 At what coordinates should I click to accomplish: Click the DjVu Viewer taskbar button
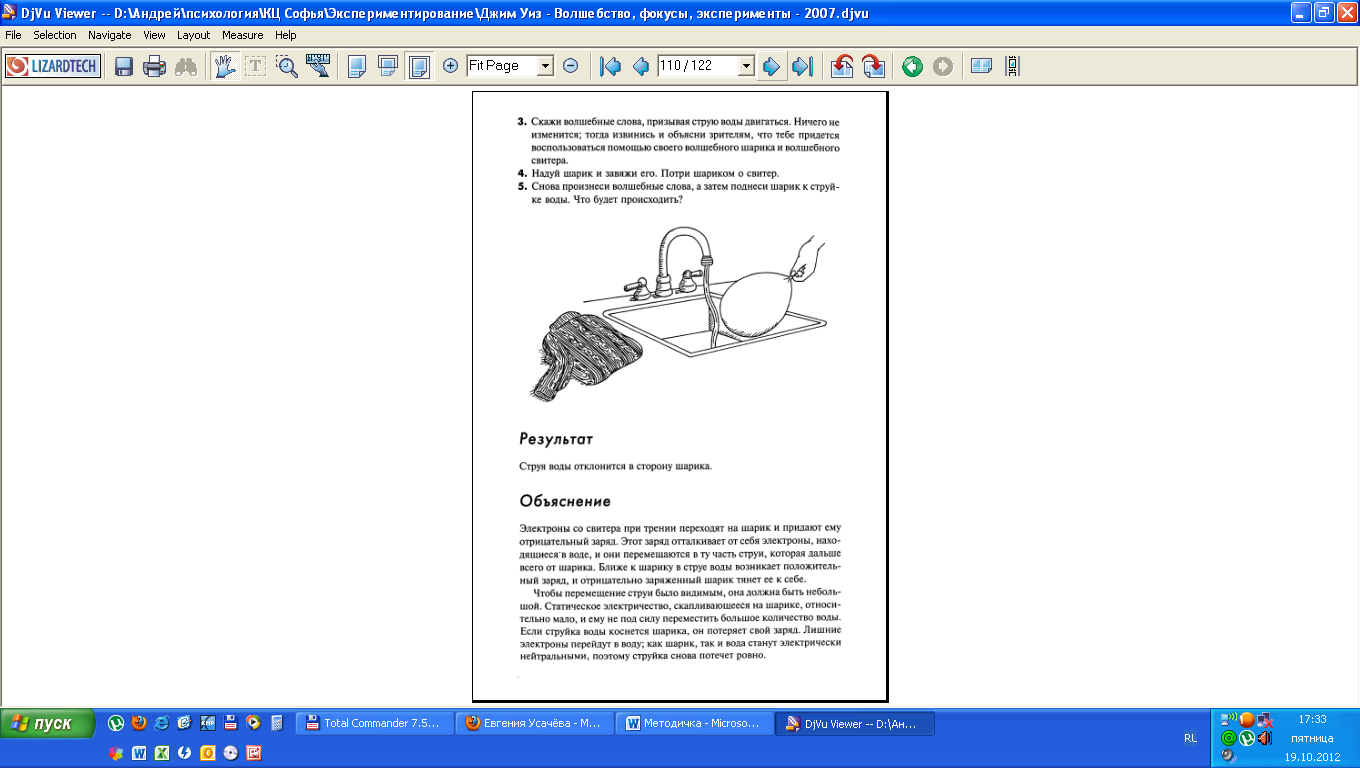[x=856, y=723]
